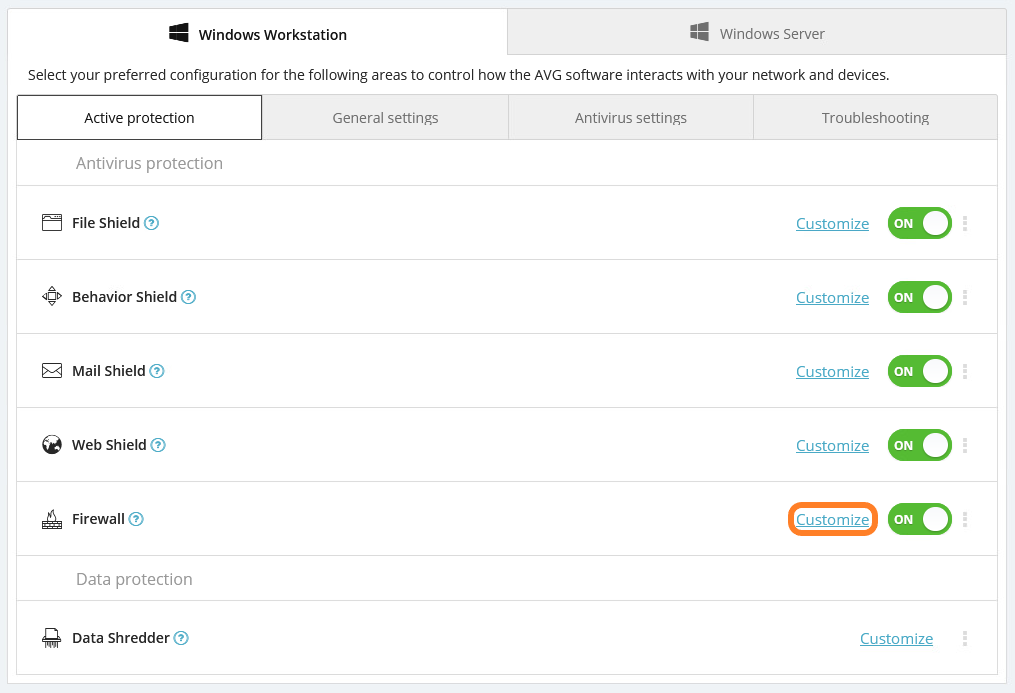Click the Data Shredder icon
Viewport: 1015px width, 693px height.
pyautogui.click(x=51, y=637)
